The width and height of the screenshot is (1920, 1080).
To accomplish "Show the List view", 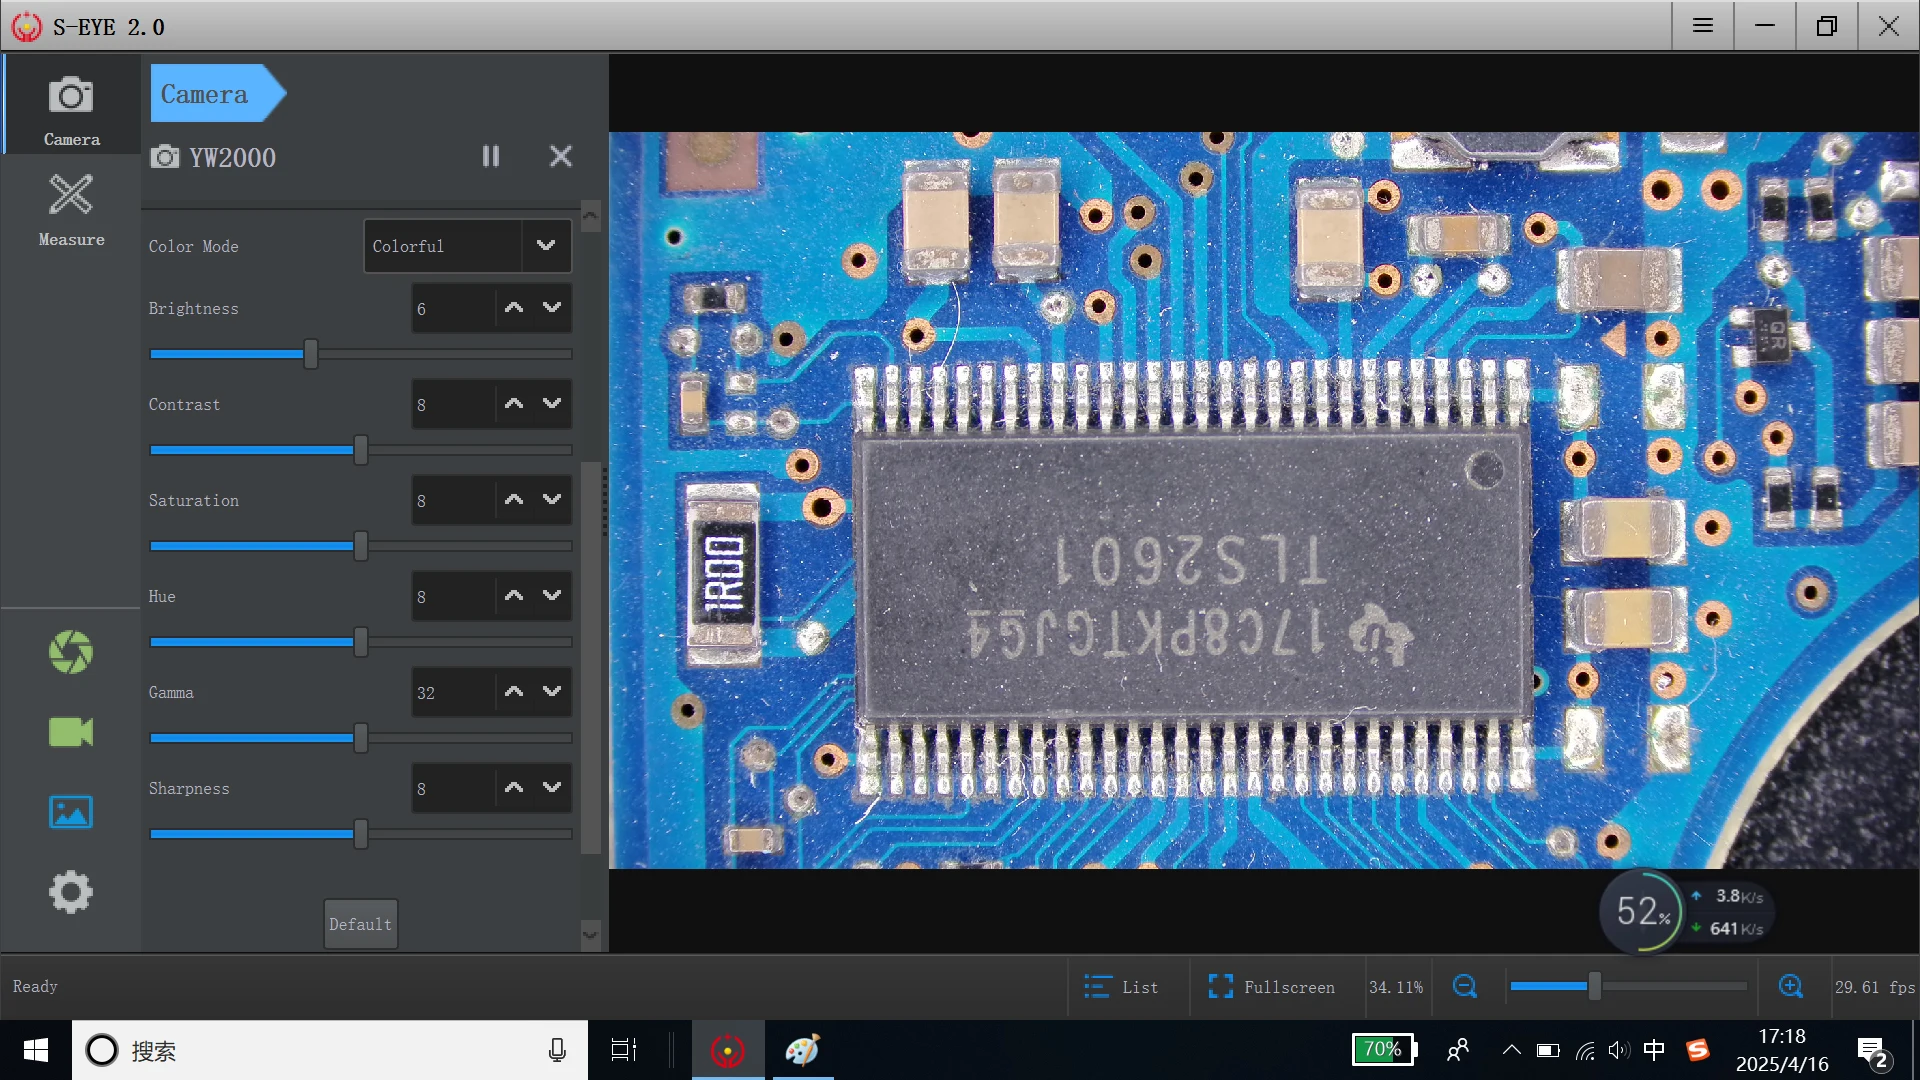I will 1121,987.
